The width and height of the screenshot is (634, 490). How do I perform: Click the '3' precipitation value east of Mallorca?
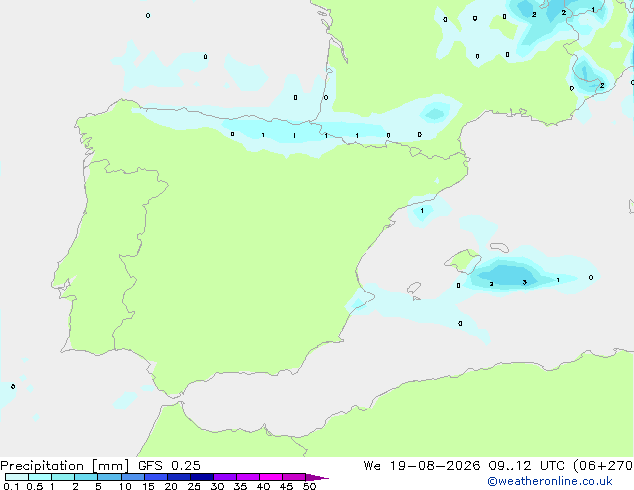click(x=524, y=282)
